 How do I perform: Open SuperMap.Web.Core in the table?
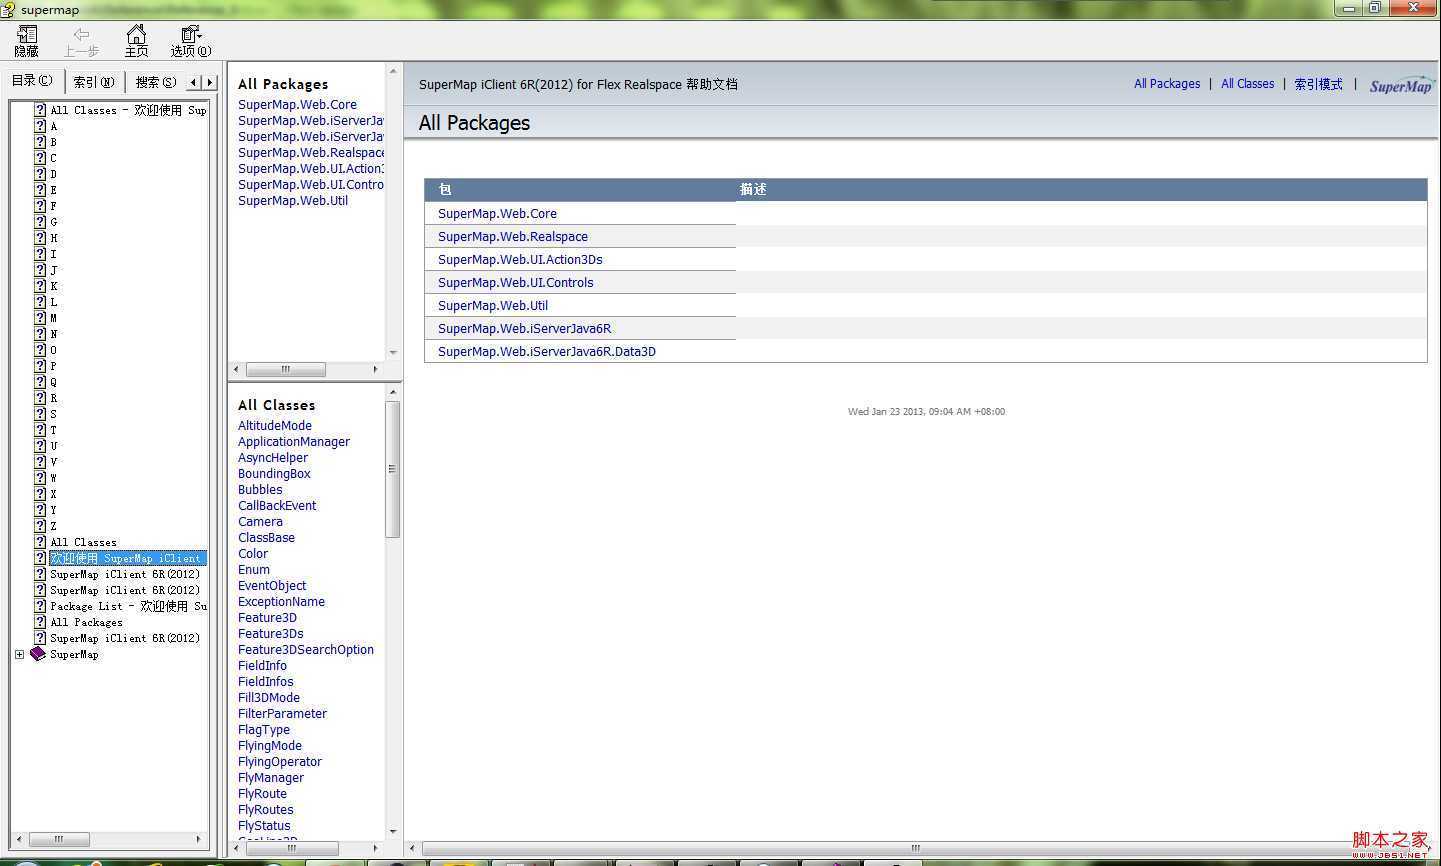point(497,213)
